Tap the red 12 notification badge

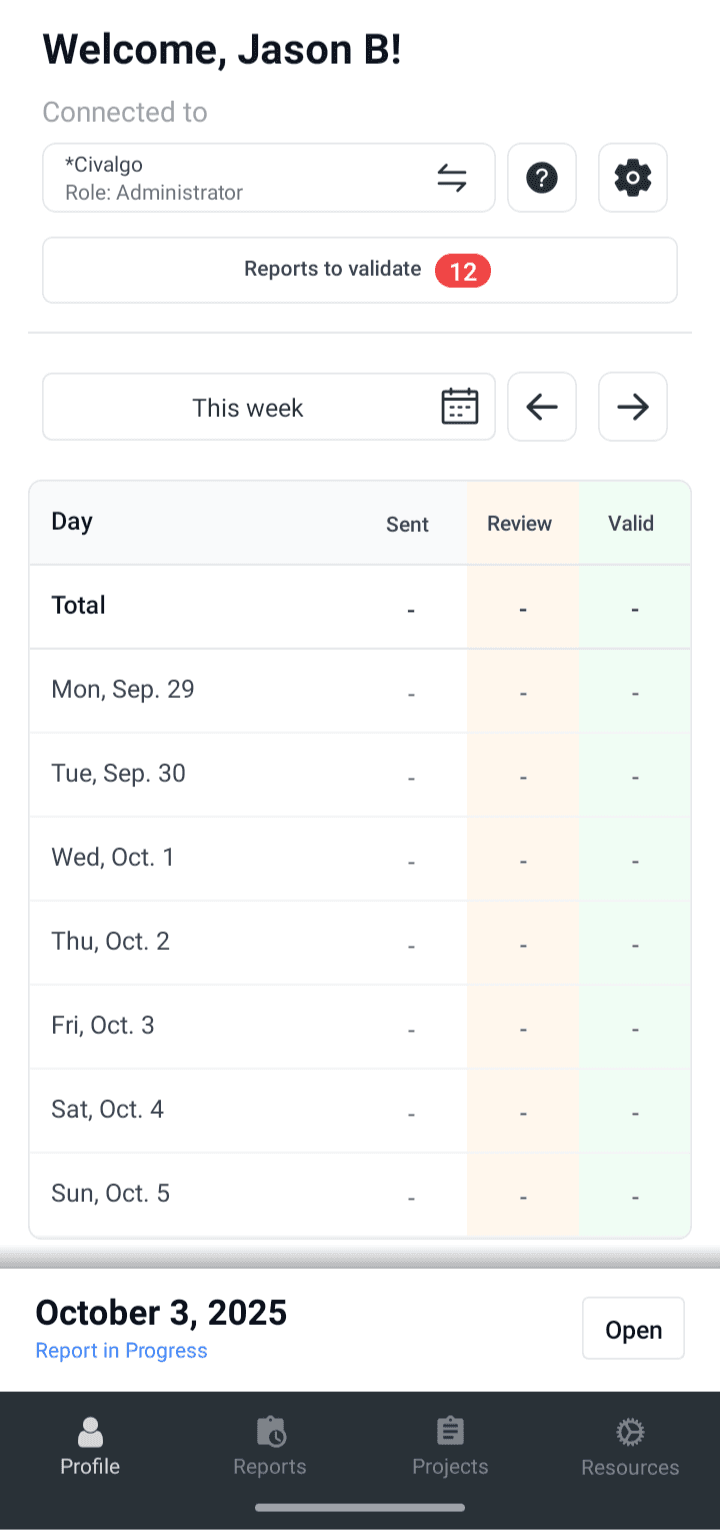pyautogui.click(x=463, y=270)
